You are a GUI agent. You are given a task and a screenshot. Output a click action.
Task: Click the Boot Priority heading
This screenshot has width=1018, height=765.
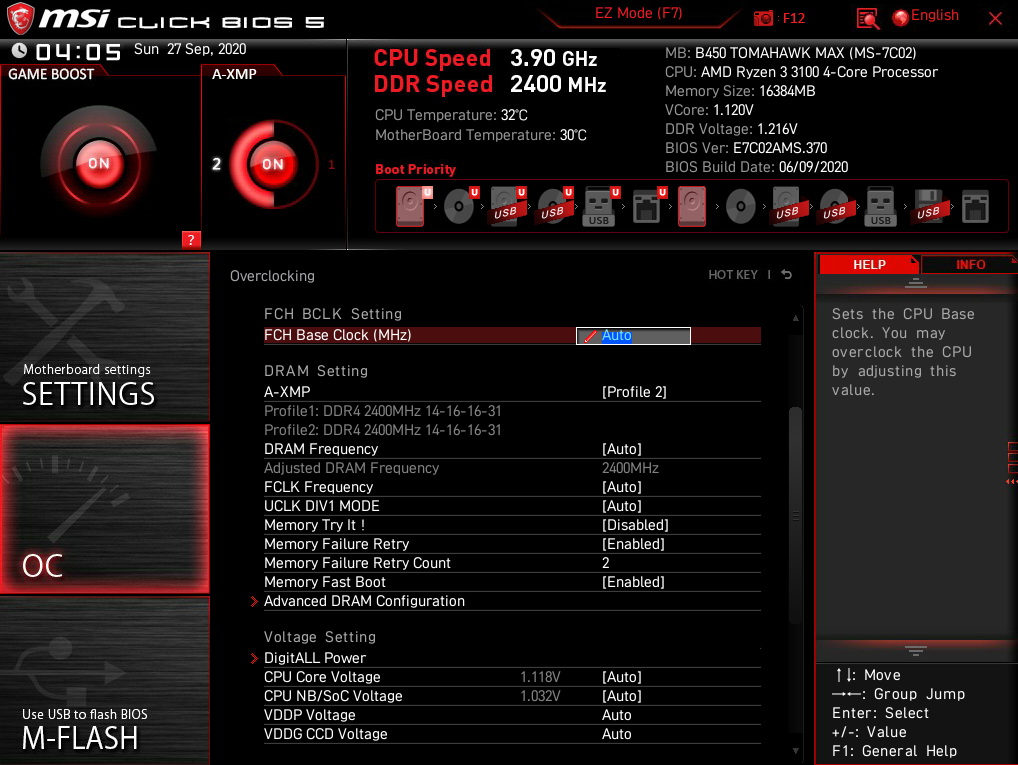pos(416,169)
